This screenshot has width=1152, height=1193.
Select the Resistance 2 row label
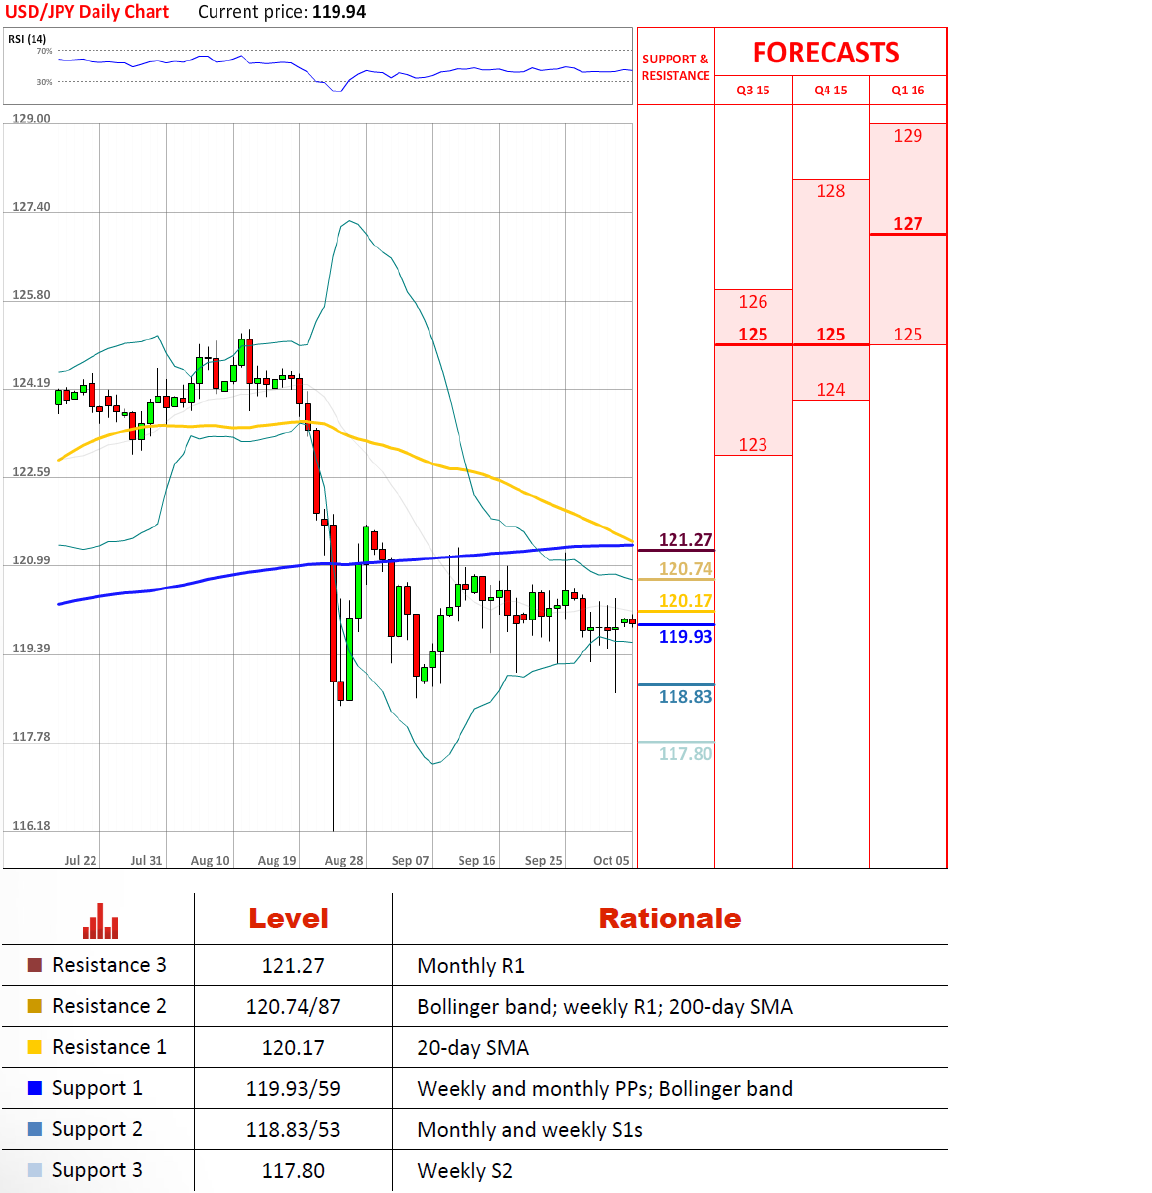coord(109,1006)
